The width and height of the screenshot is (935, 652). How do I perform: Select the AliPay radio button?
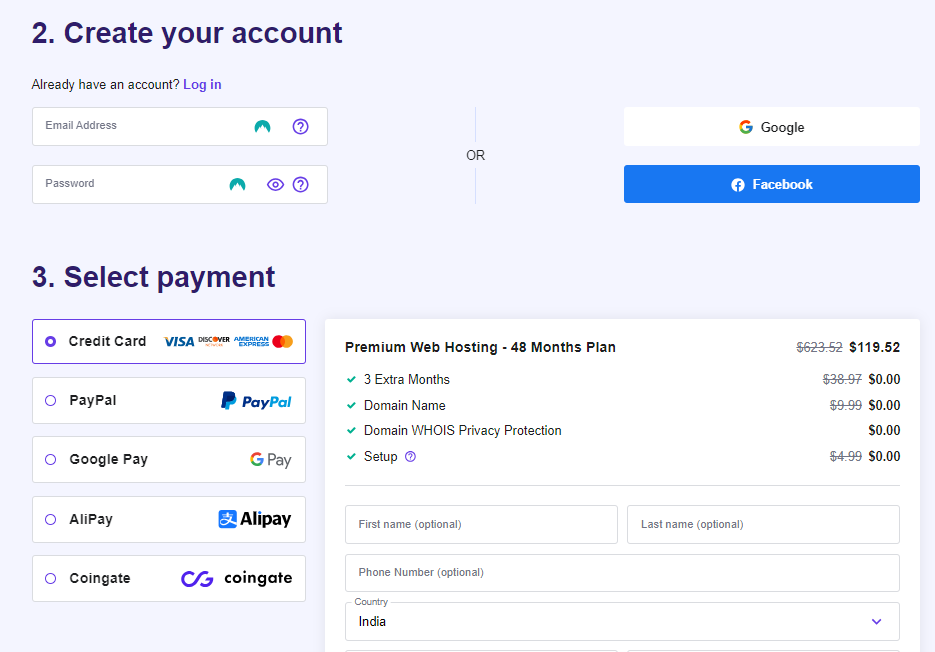51,520
